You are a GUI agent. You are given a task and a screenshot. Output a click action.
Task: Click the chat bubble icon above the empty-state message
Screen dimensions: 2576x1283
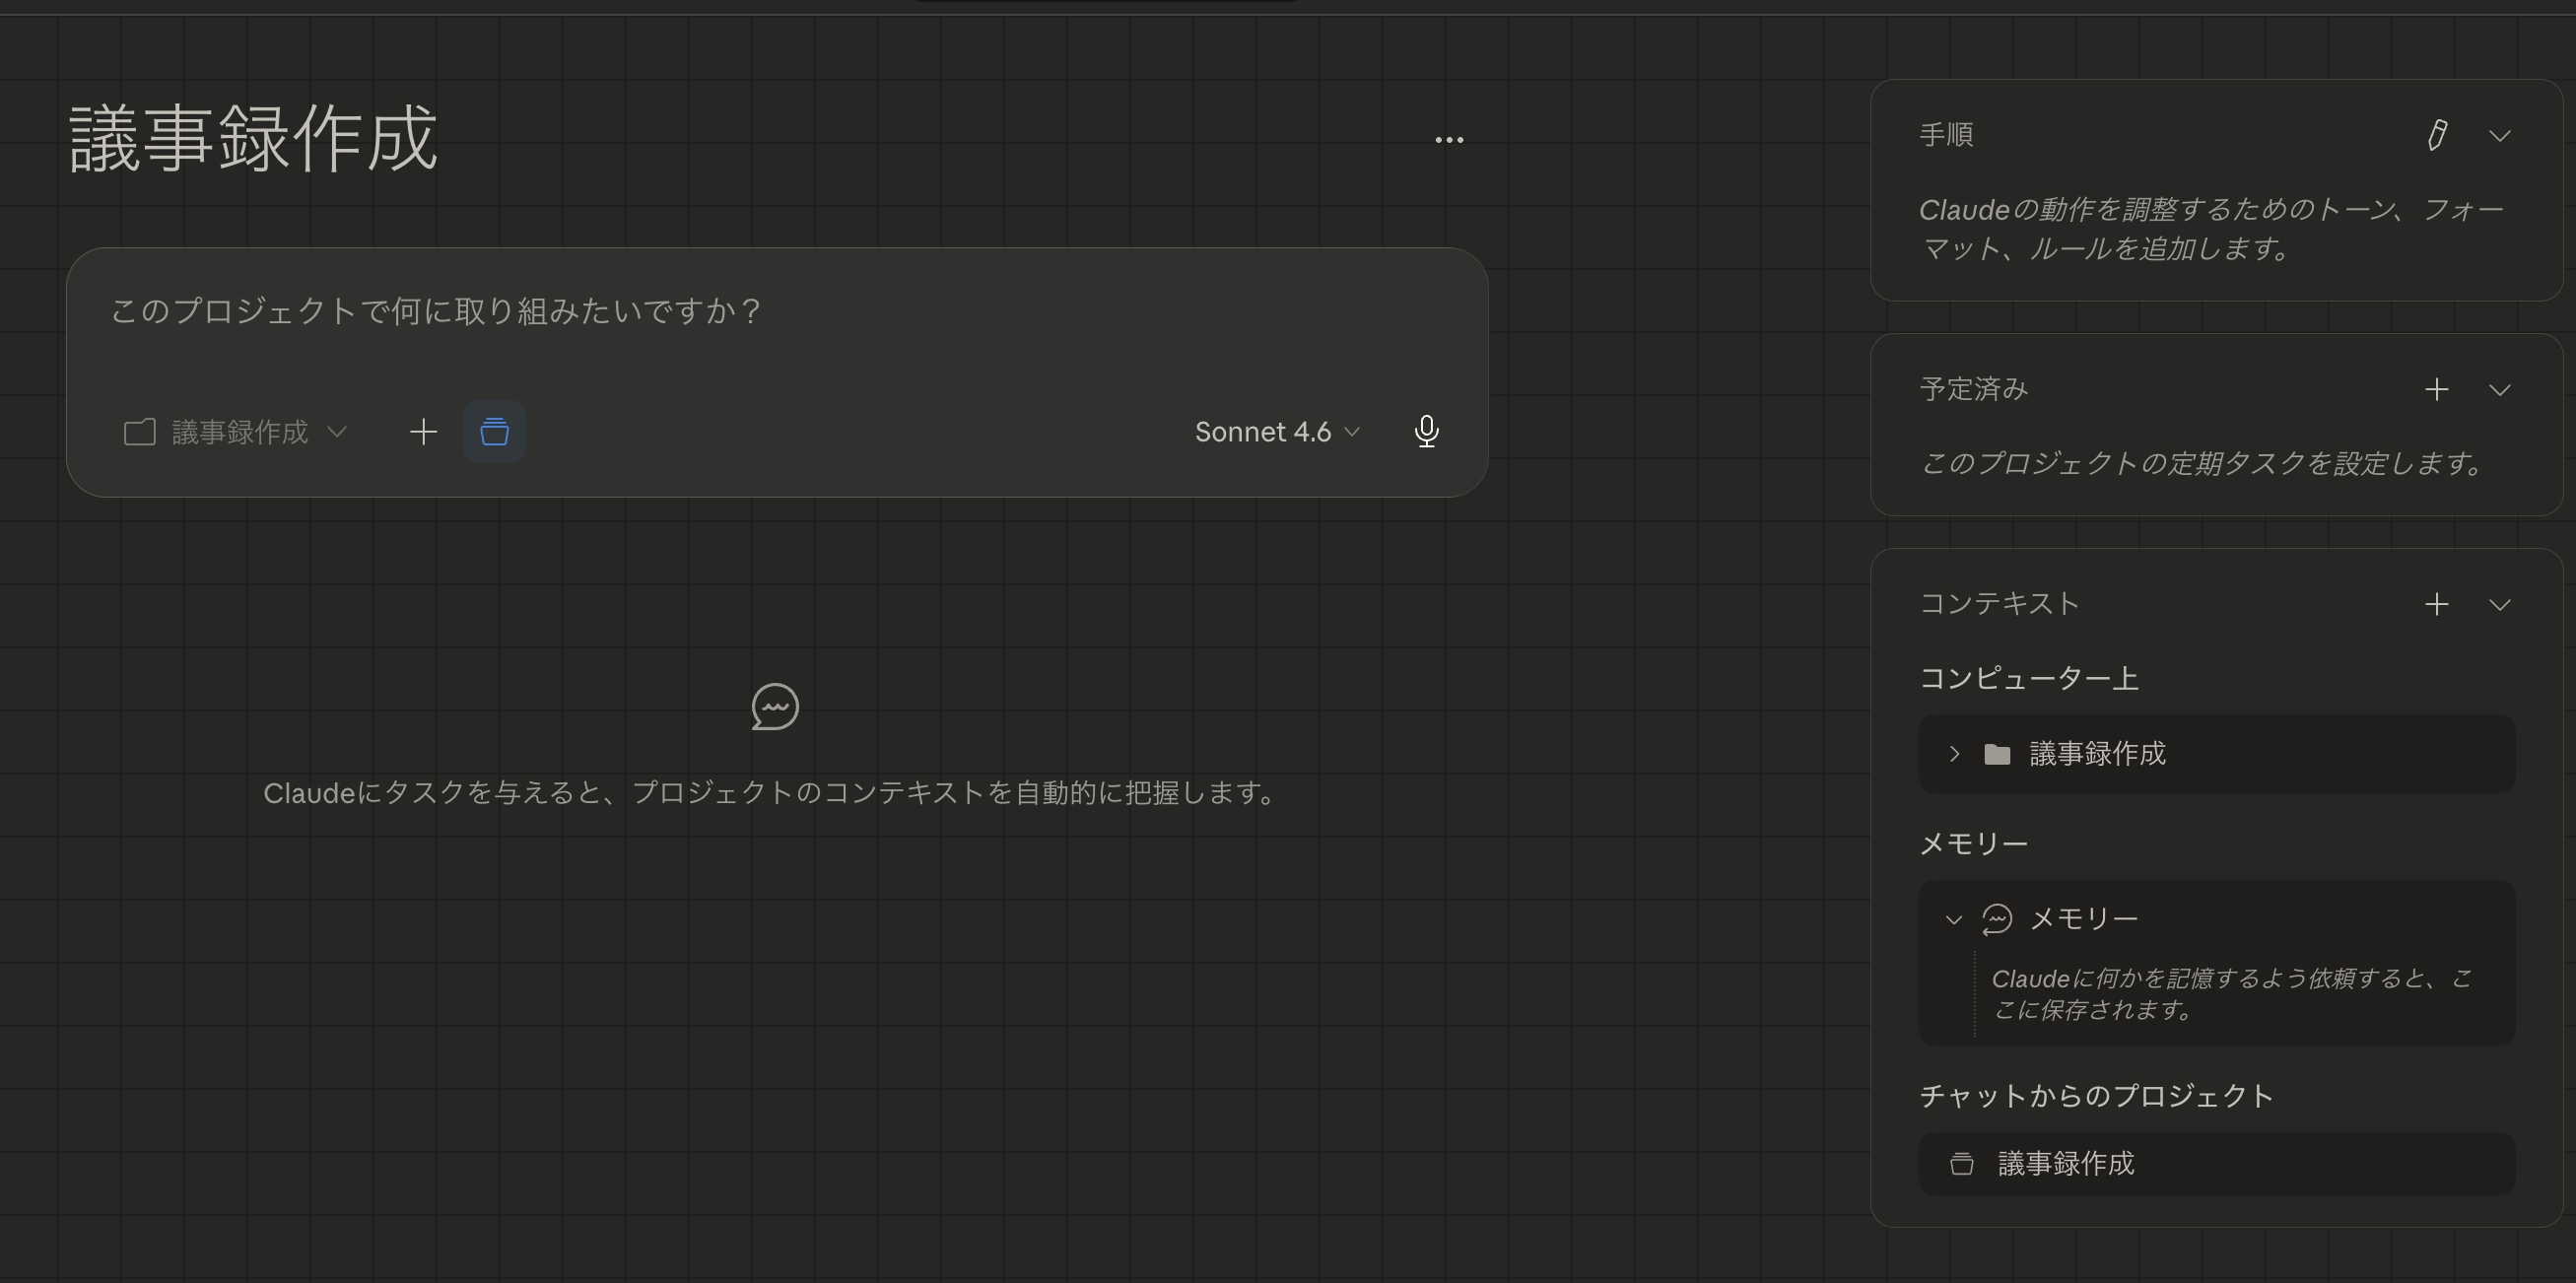[x=775, y=706]
